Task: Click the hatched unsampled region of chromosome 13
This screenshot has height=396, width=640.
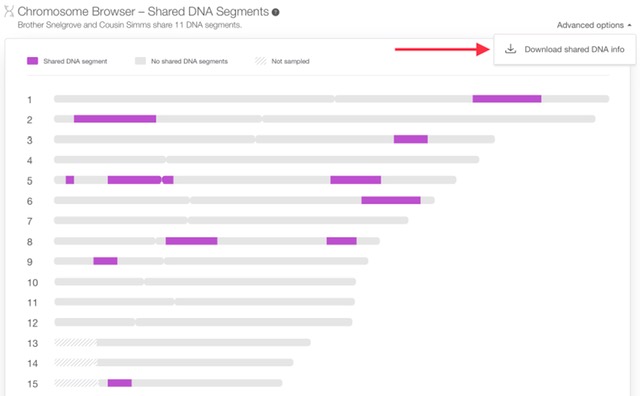Action: pos(76,343)
